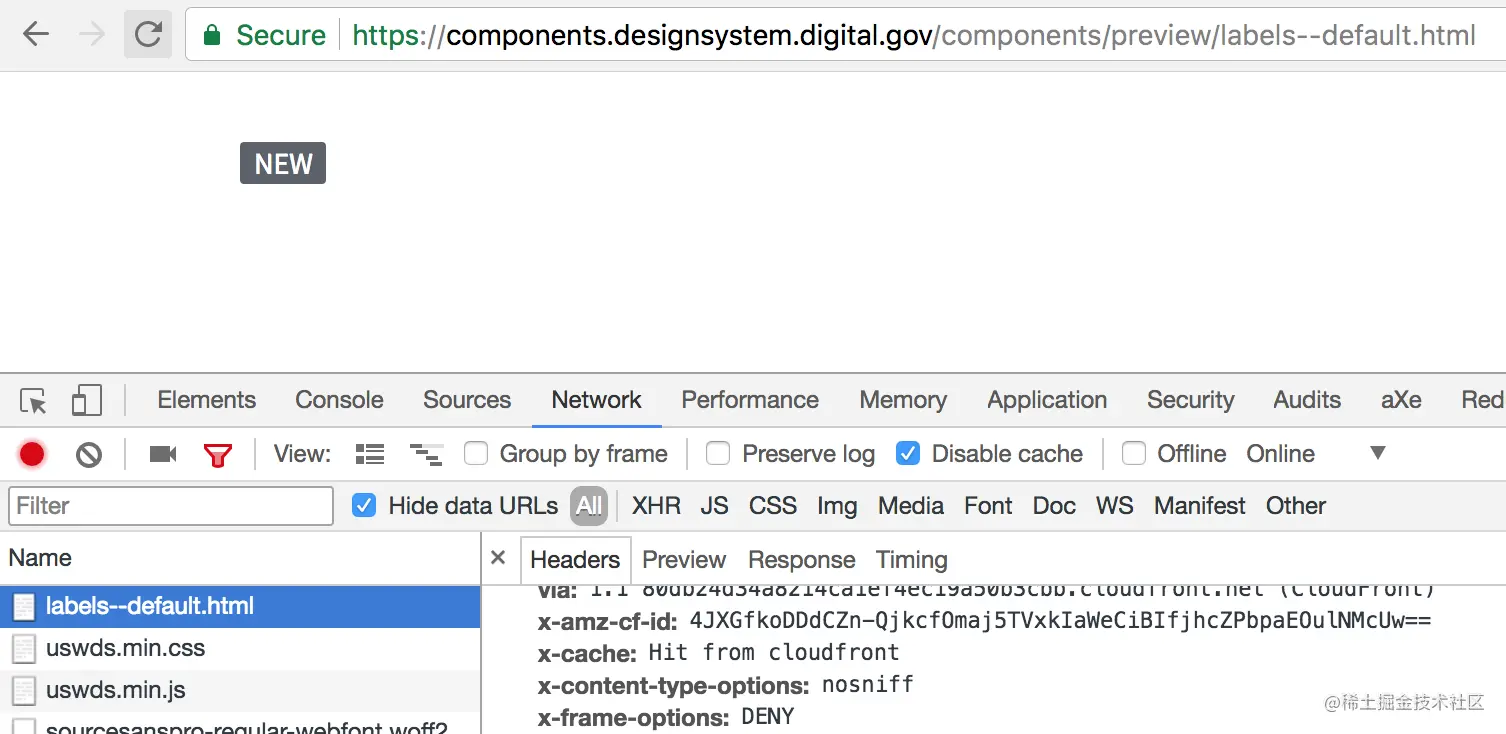Enable the Preserve log checkbox

point(718,454)
